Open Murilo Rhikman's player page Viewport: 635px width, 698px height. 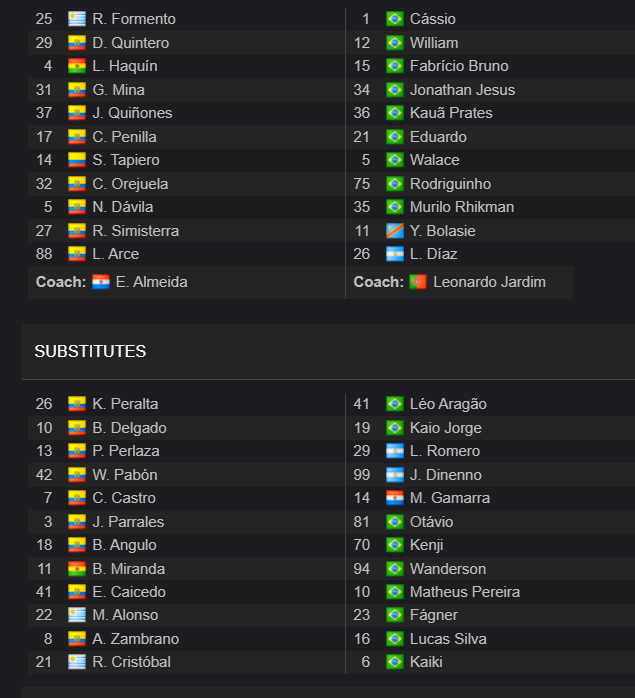click(x=462, y=207)
